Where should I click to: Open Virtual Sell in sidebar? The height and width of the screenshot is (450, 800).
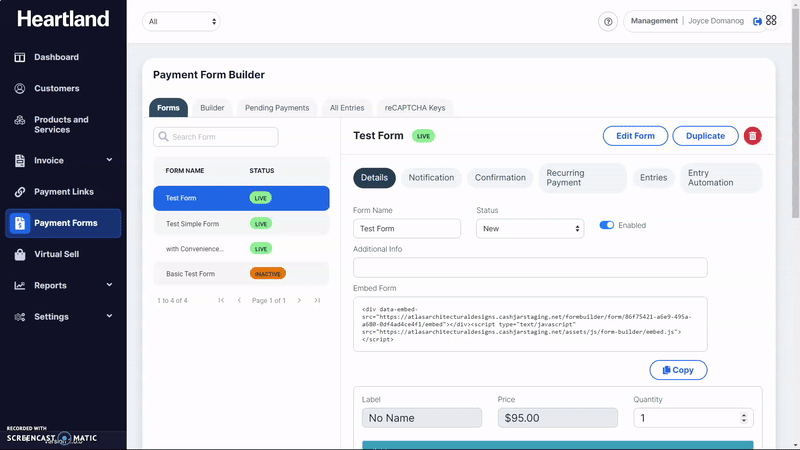(56, 254)
